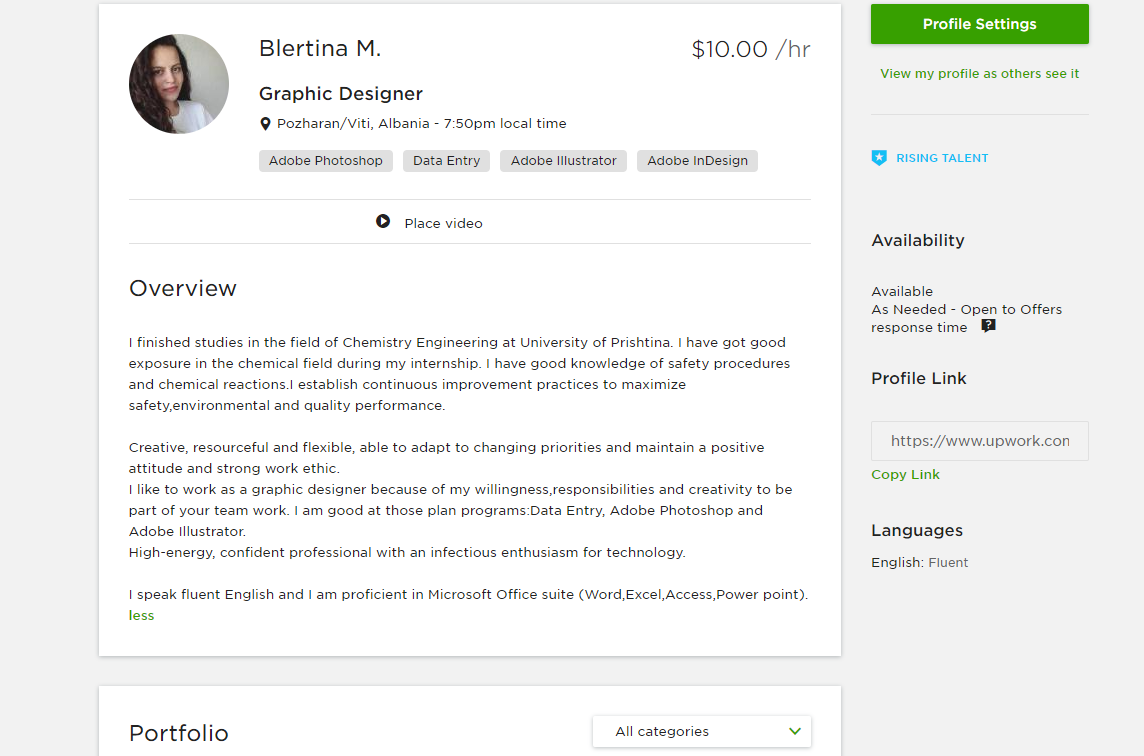This screenshot has height=756, width=1144.
Task: Click the Data Entry skill tag
Action: 447,161
